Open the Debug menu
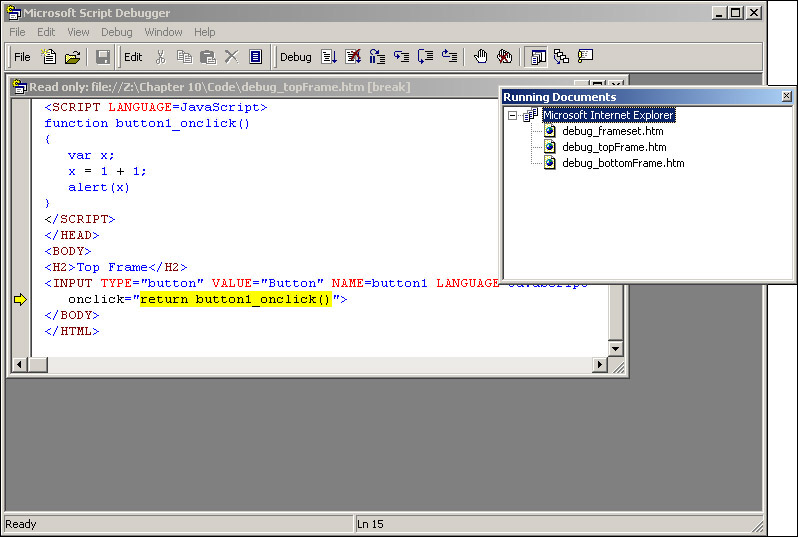The image size is (798, 537). [116, 32]
